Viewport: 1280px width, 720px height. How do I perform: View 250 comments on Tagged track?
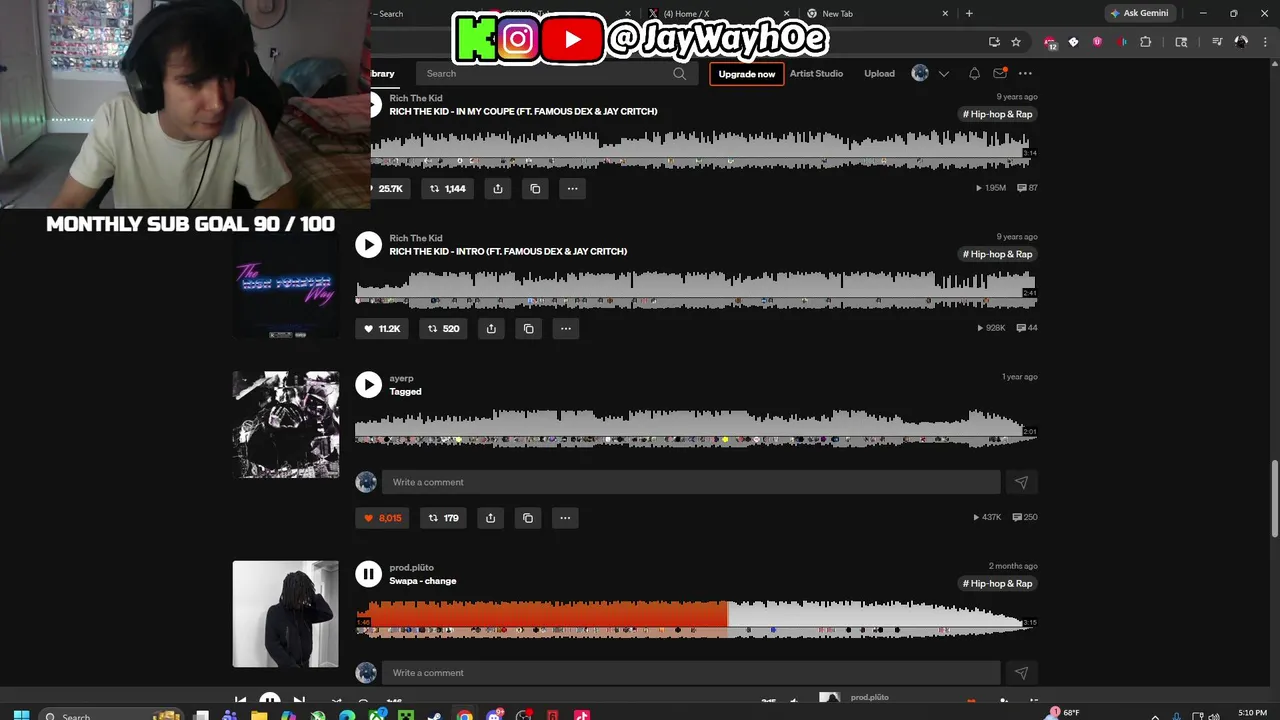(x=1025, y=518)
